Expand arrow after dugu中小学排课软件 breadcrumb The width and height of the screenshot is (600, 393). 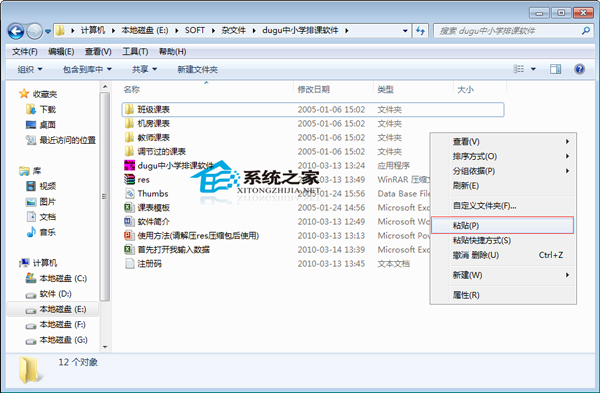tap(346, 31)
